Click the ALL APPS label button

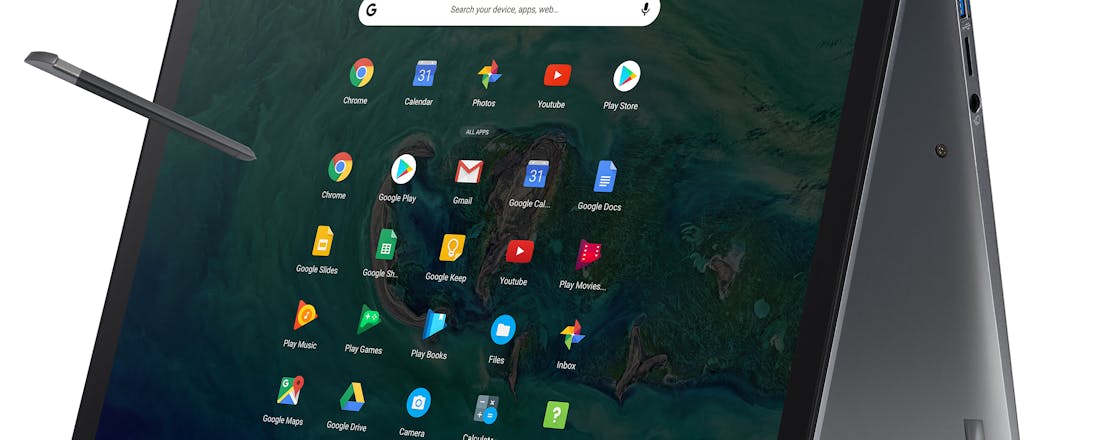tap(476, 132)
